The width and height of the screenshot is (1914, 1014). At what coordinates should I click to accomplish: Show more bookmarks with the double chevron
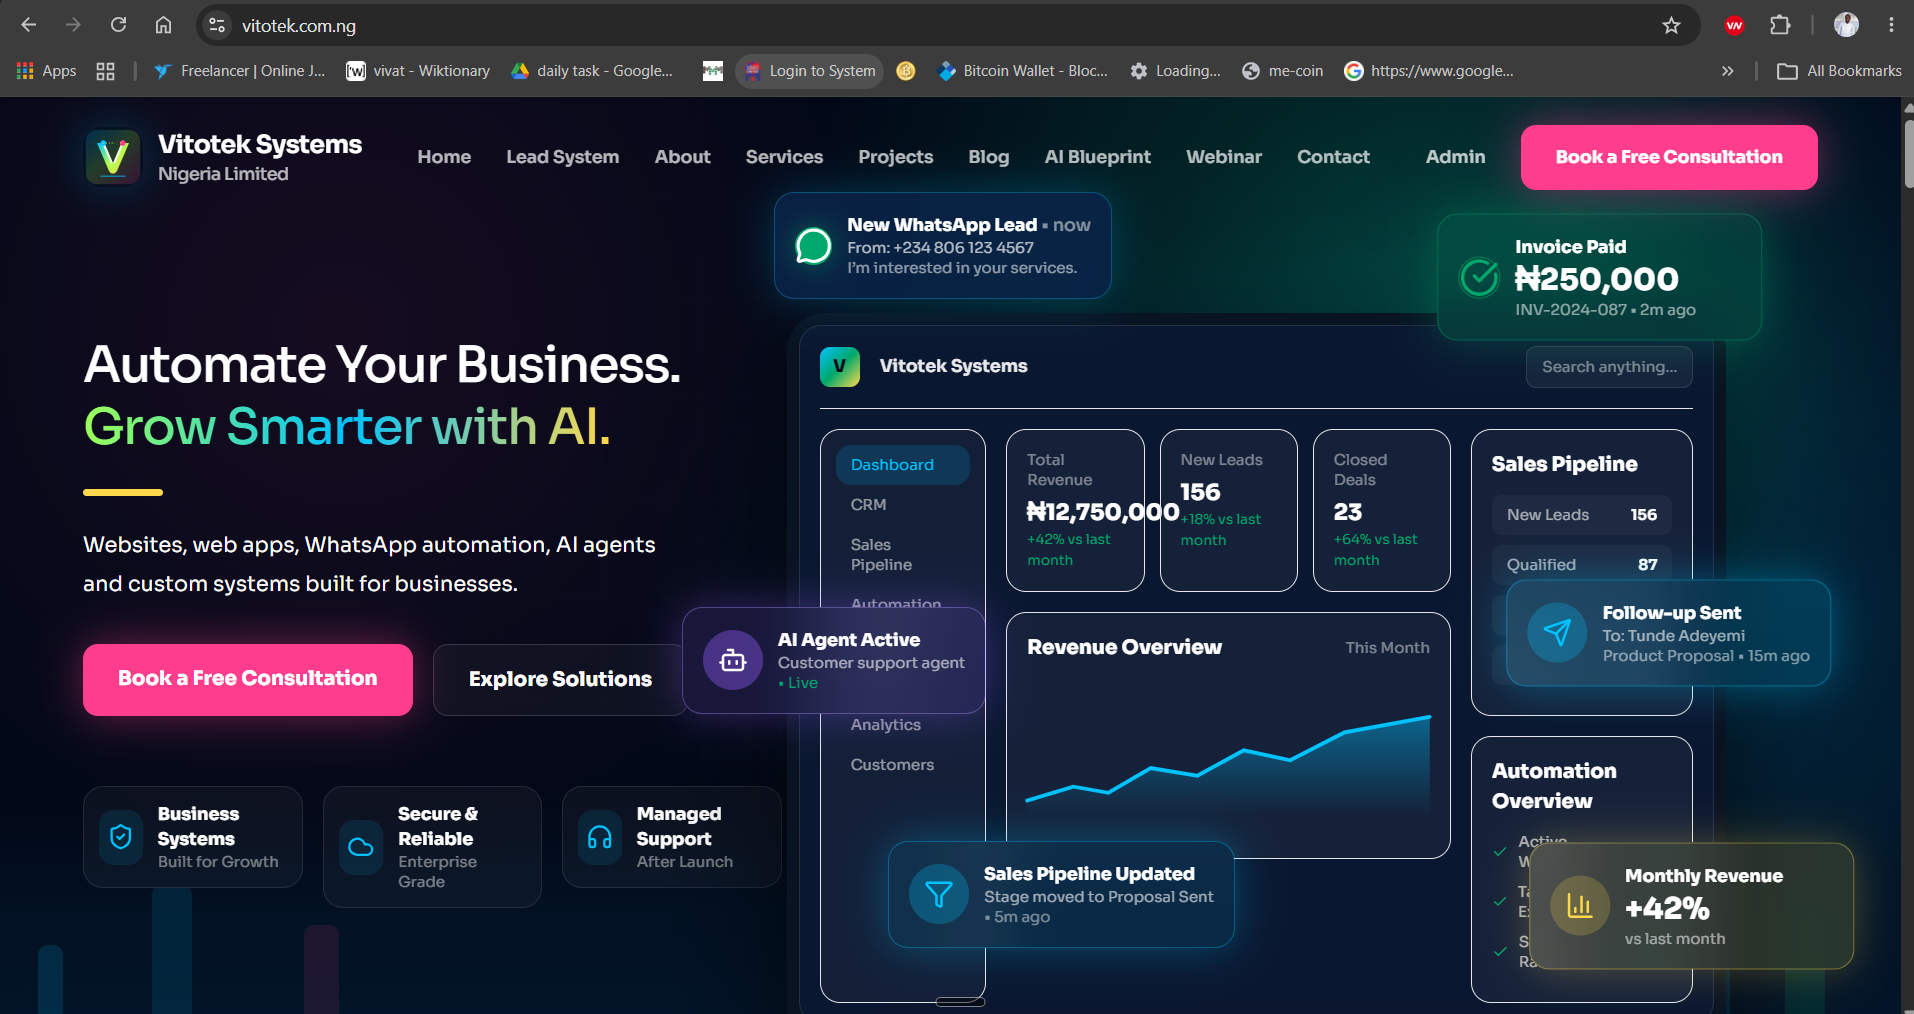1727,71
